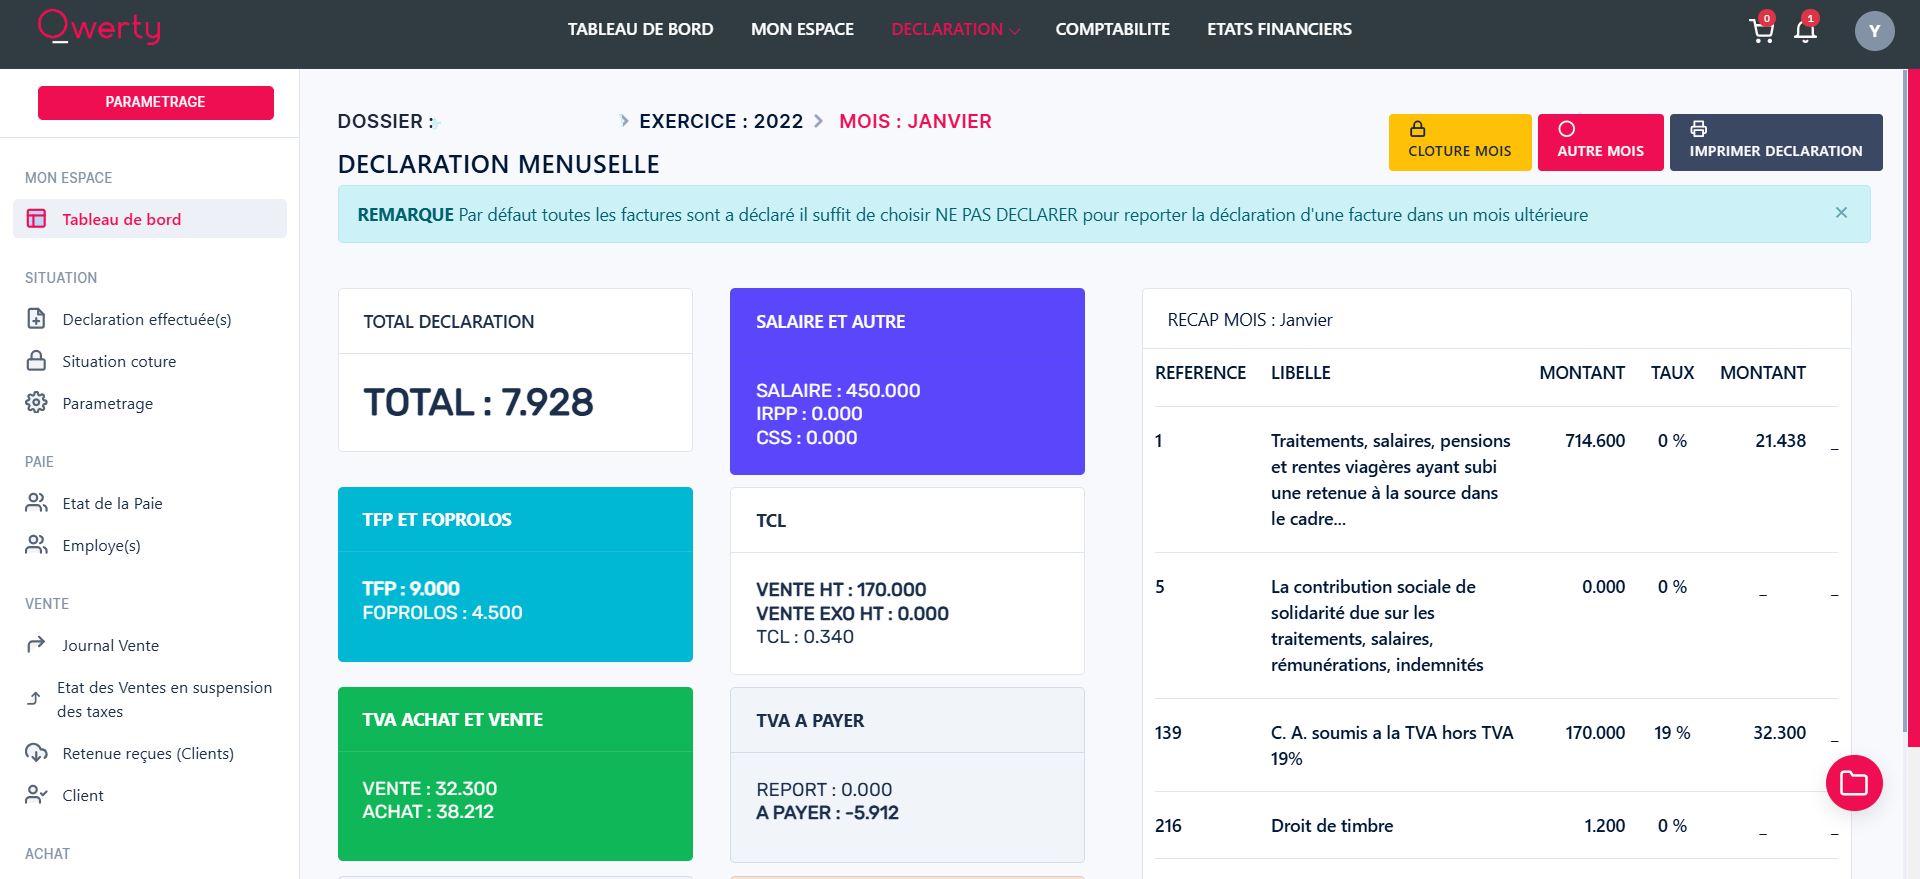
Task: Click the AUTRE MOIS button
Action: pyautogui.click(x=1600, y=142)
